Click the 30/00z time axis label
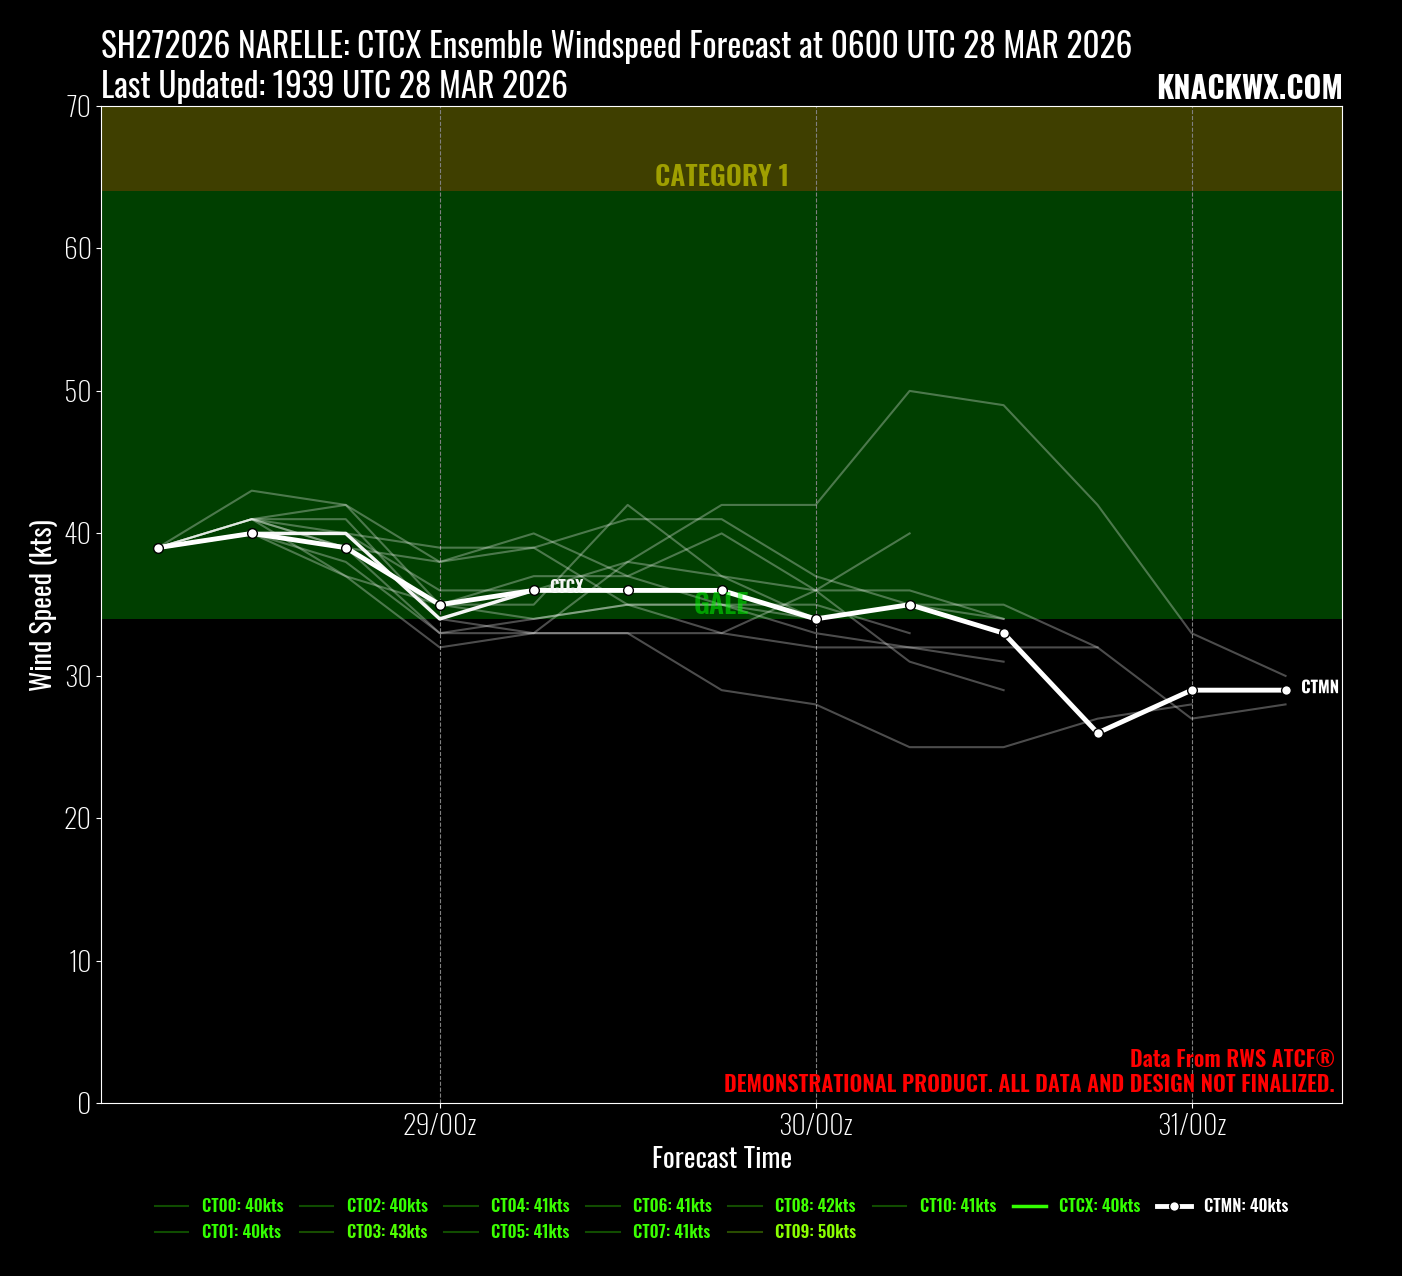 point(816,1125)
